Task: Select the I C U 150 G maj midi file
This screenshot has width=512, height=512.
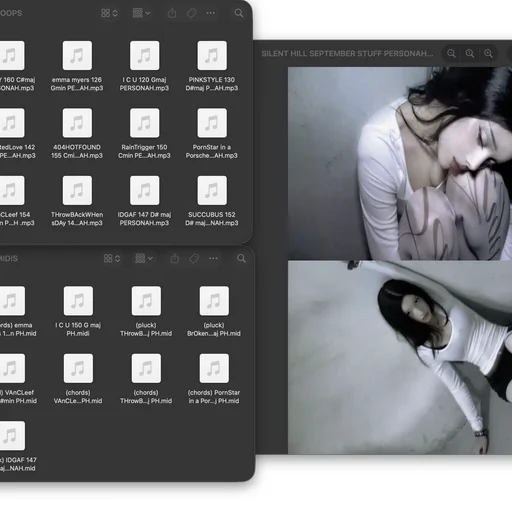Action: [78, 311]
